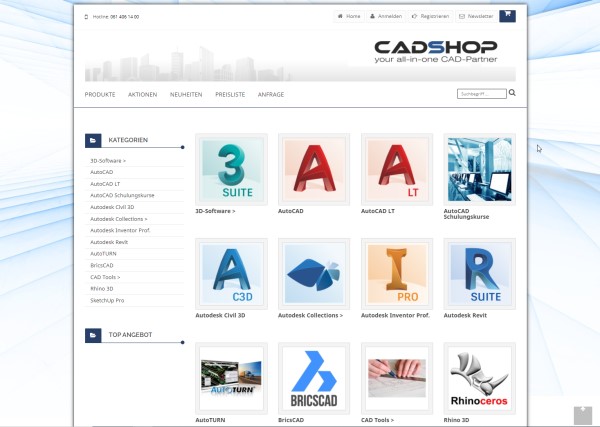This screenshot has height=427, width=600.
Task: Open the Autodesk Collections thumbnail
Action: (314, 274)
